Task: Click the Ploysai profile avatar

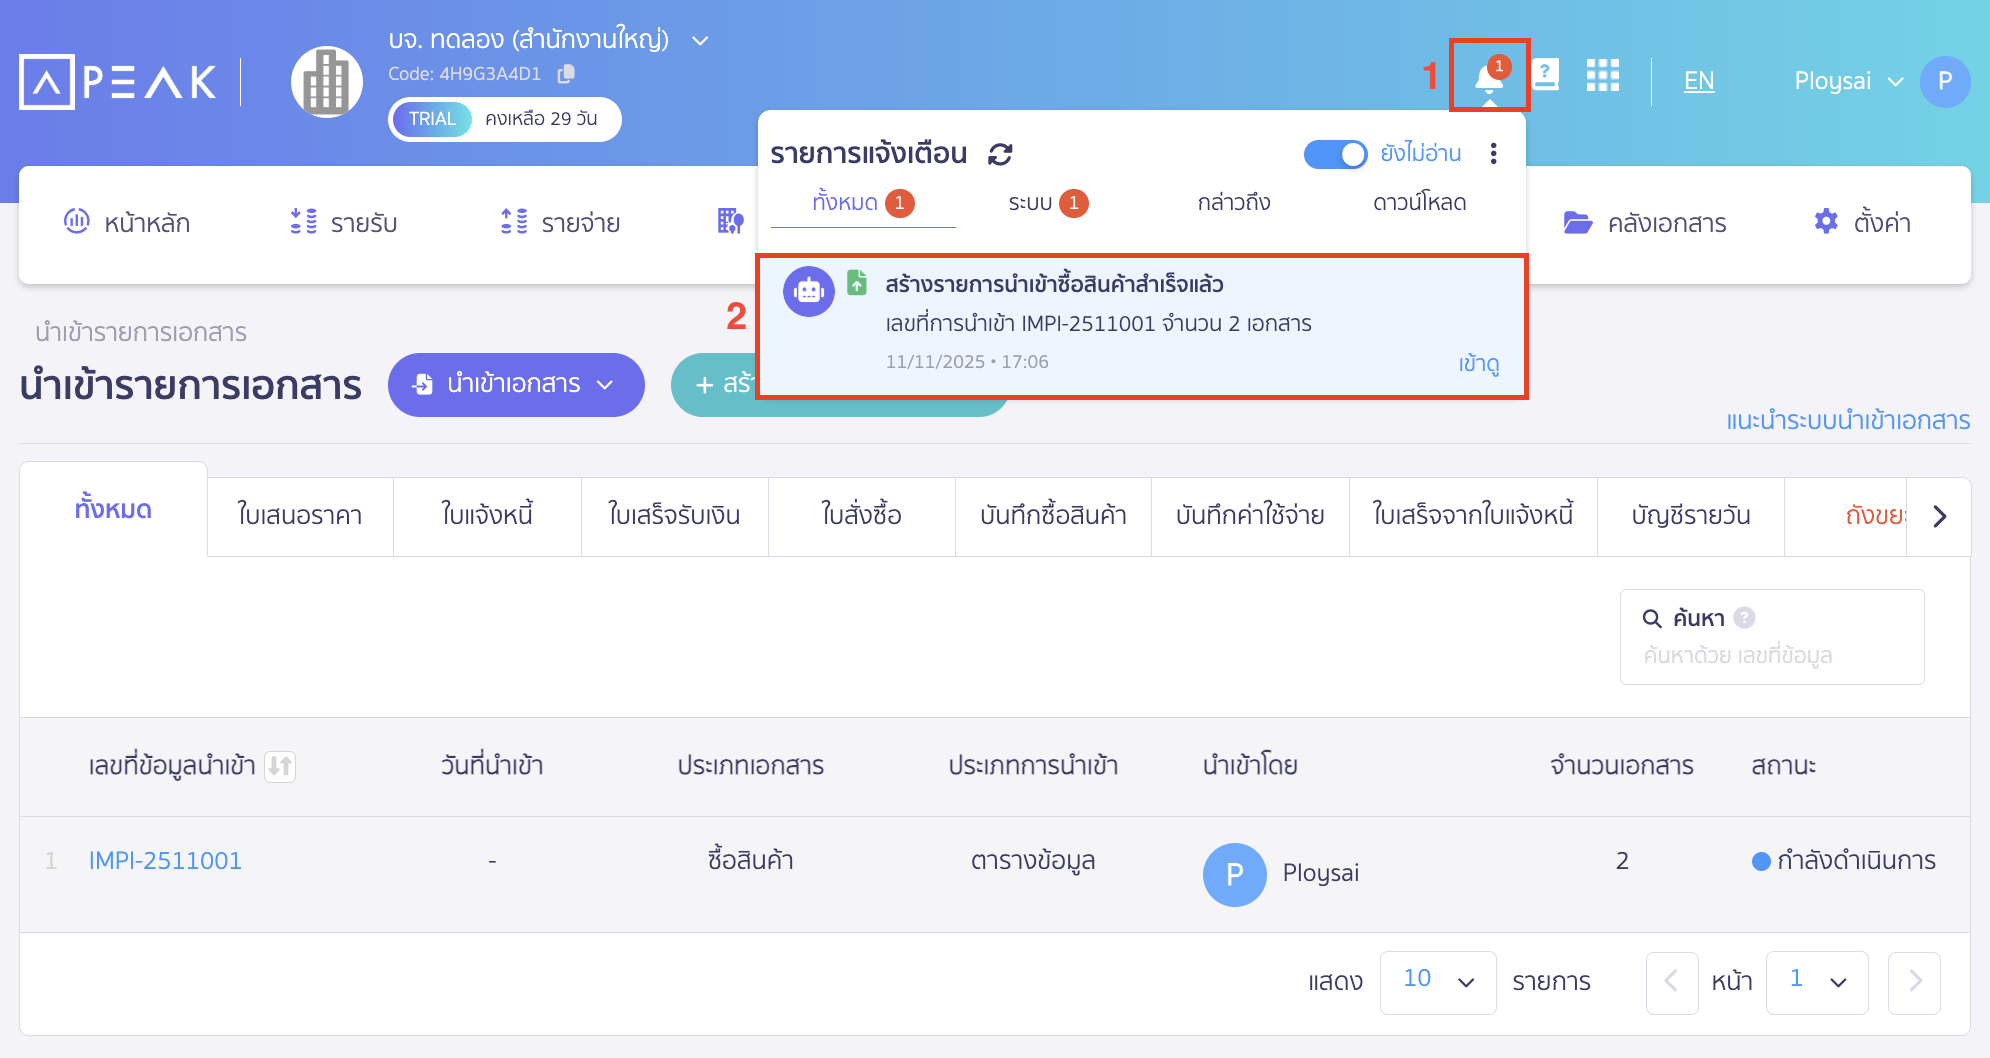Action: (1946, 81)
